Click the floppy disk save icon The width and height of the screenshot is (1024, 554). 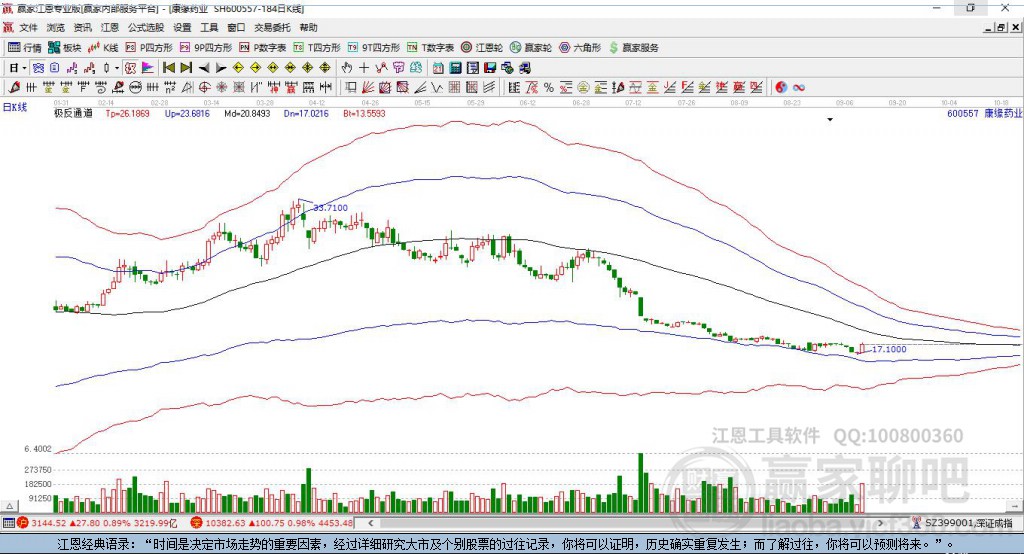(x=490, y=68)
